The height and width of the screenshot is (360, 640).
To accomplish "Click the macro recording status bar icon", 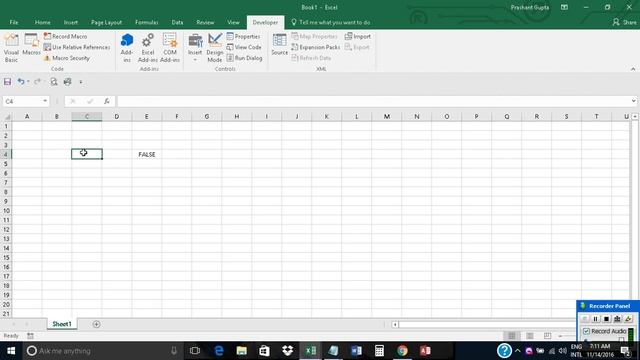I will (30, 336).
